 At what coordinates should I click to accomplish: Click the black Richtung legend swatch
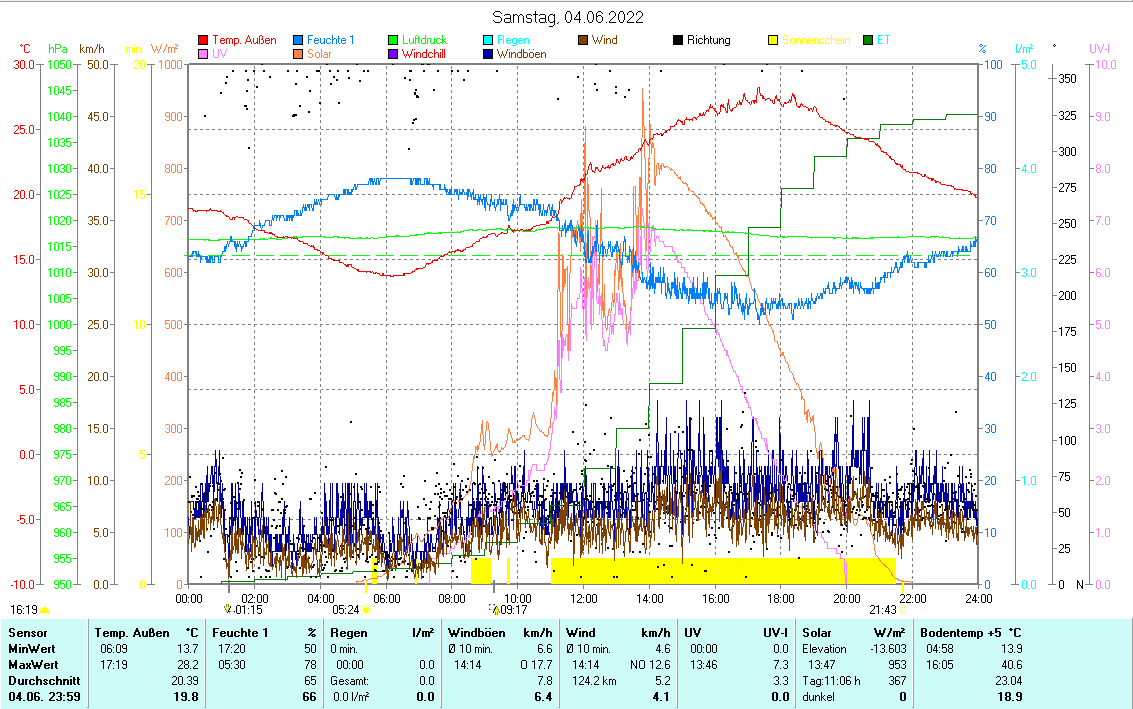[x=678, y=40]
